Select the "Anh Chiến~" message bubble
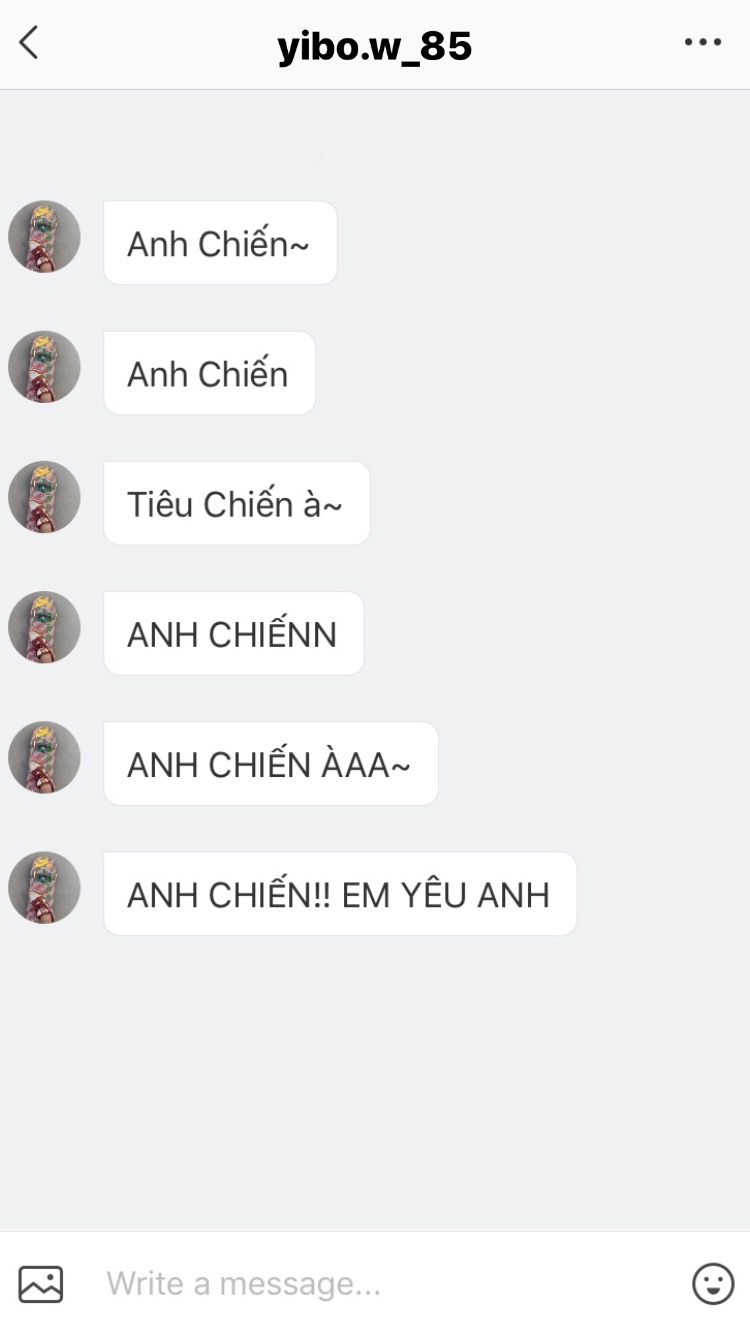Viewport: 750px width, 1334px height. [220, 243]
